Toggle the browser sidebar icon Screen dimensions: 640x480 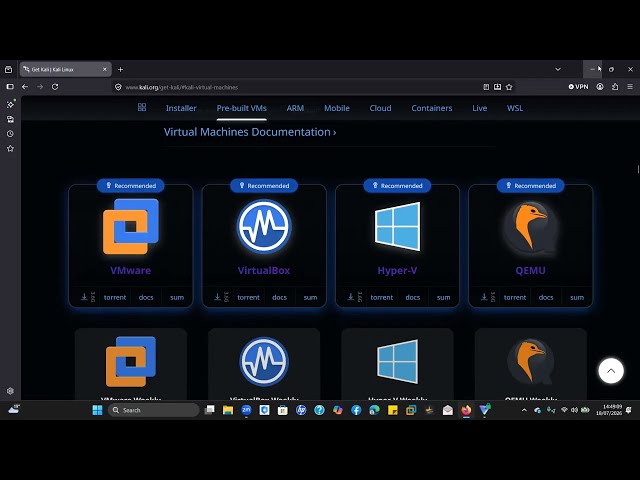click(x=10, y=87)
